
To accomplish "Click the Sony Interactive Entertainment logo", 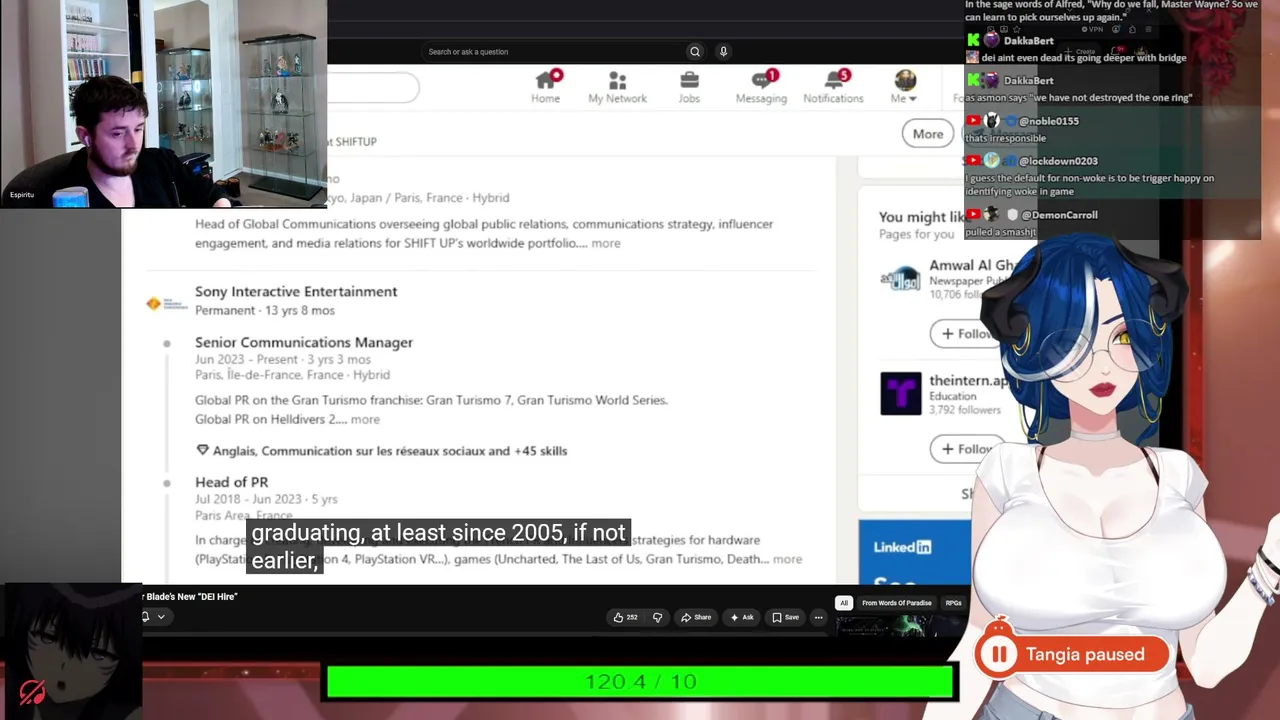I will [167, 303].
